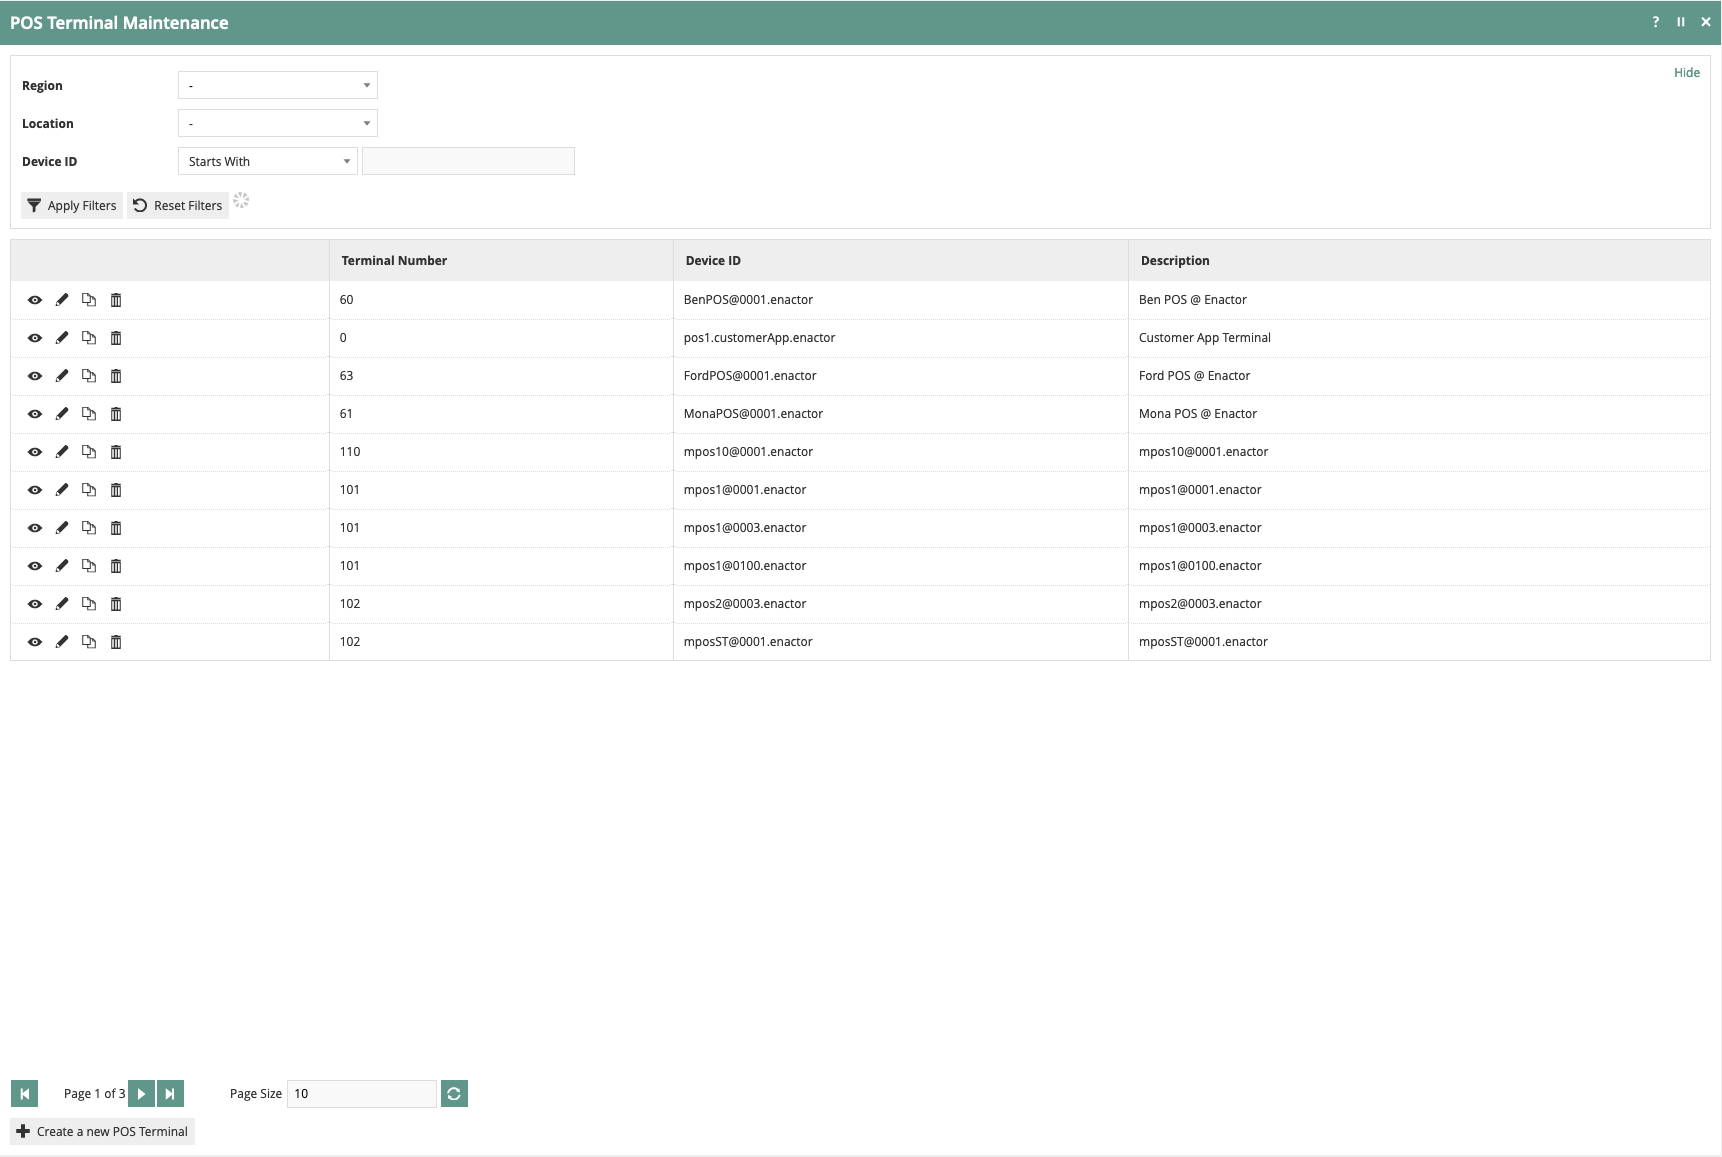Copy the pos1.customerApp.enactor terminal
This screenshot has height=1157, width=1722.
pyautogui.click(x=89, y=338)
